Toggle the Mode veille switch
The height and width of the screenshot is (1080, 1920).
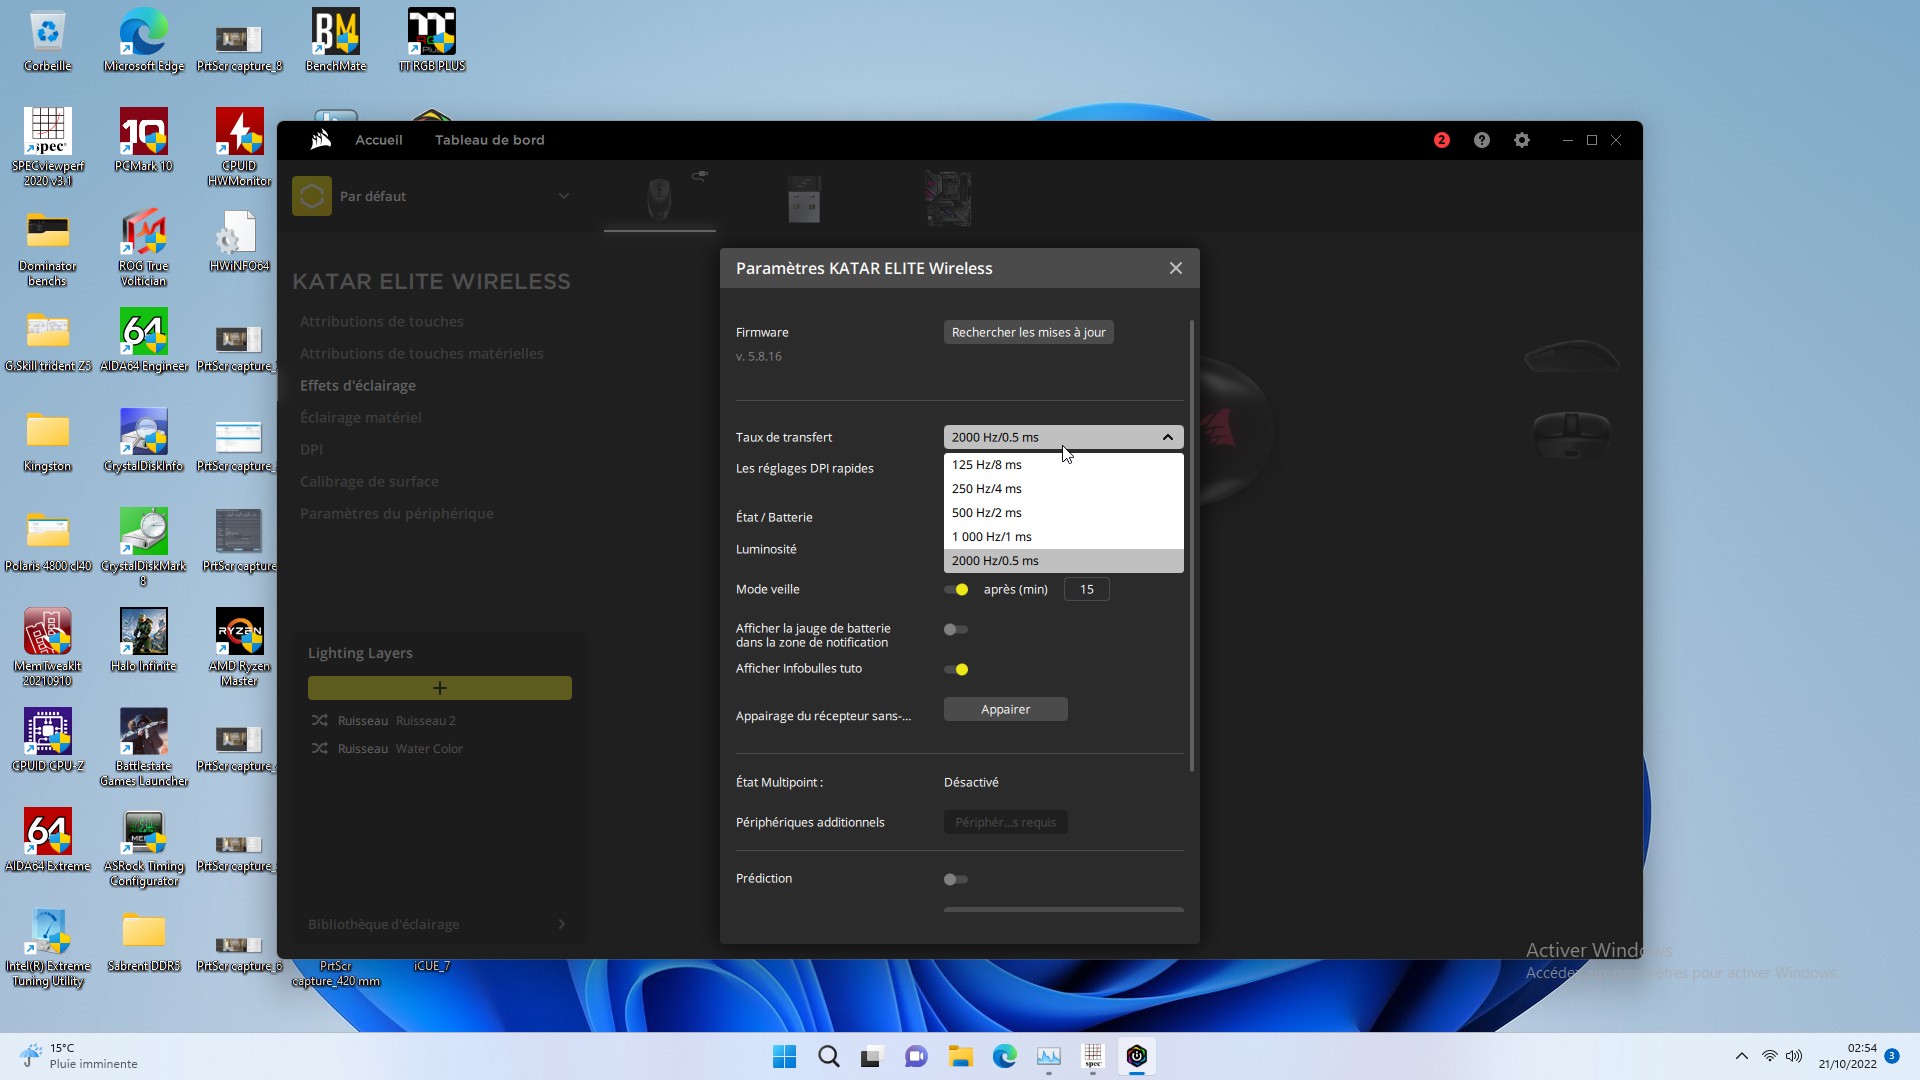click(x=956, y=590)
